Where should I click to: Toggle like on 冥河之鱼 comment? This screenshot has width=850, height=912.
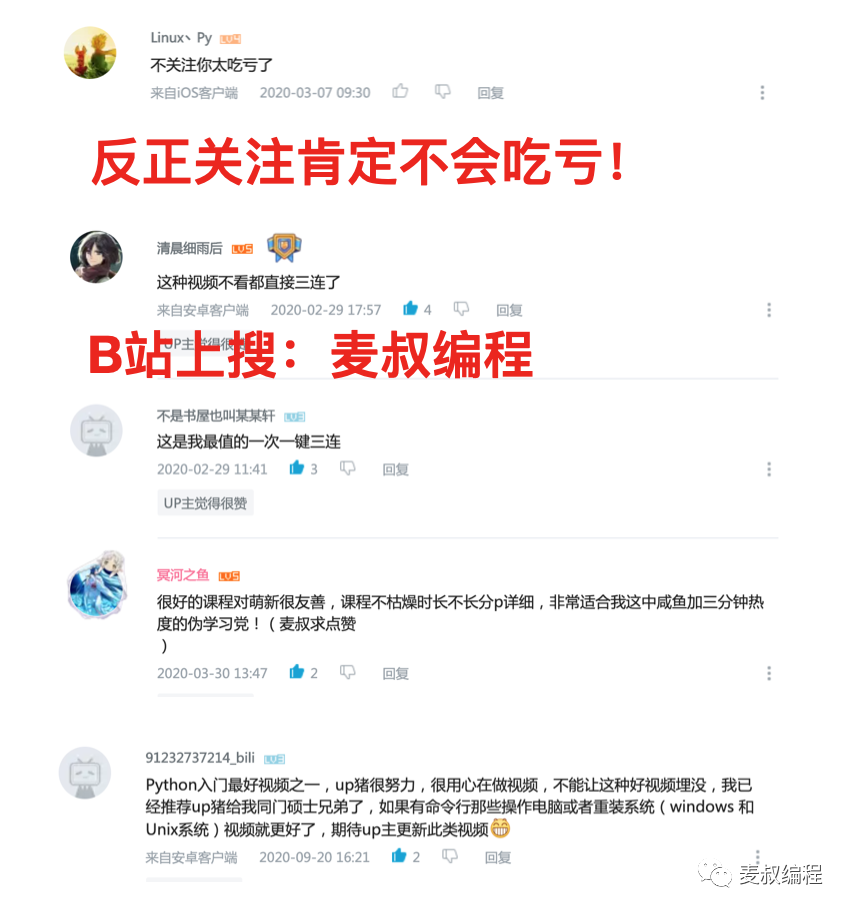point(297,672)
